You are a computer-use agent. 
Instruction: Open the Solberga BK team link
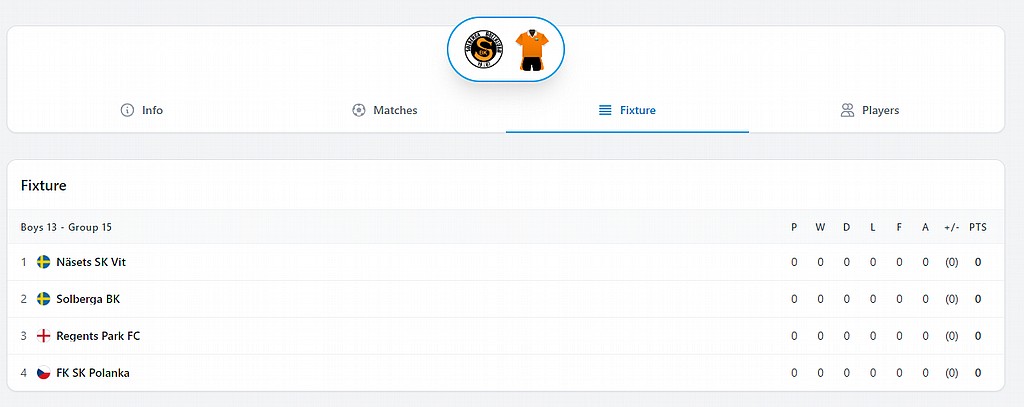click(x=88, y=299)
